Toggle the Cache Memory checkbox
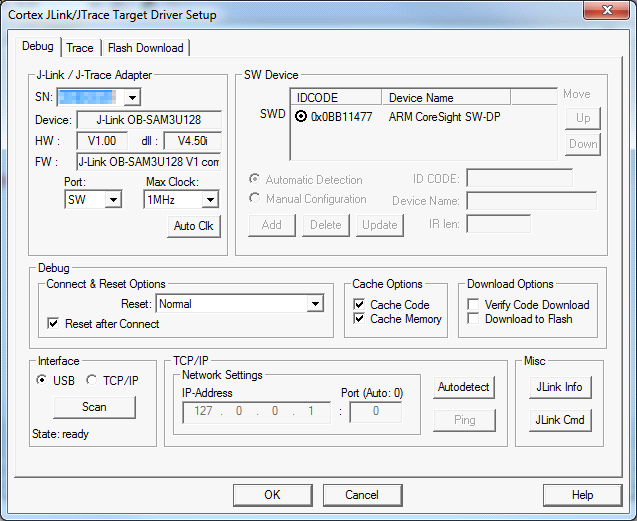 [x=359, y=319]
